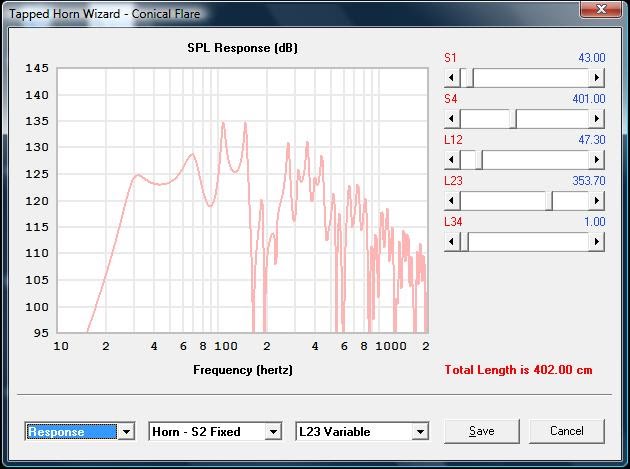Click the L23 slider thumb
This screenshot has width=630, height=469.
pyautogui.click(x=549, y=201)
